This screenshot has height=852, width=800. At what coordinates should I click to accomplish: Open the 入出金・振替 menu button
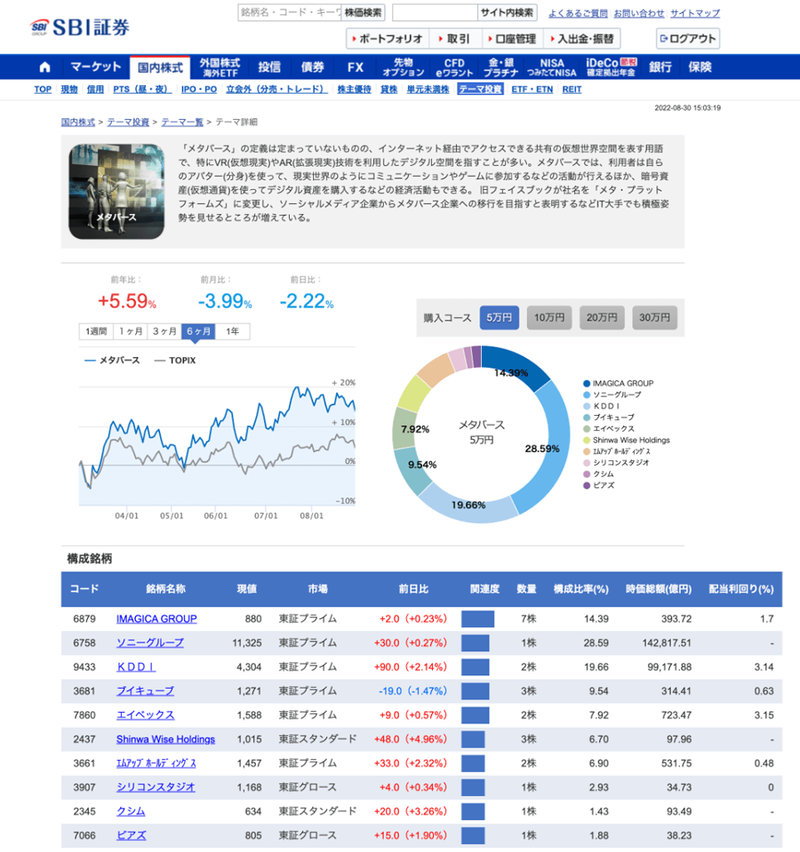point(582,39)
